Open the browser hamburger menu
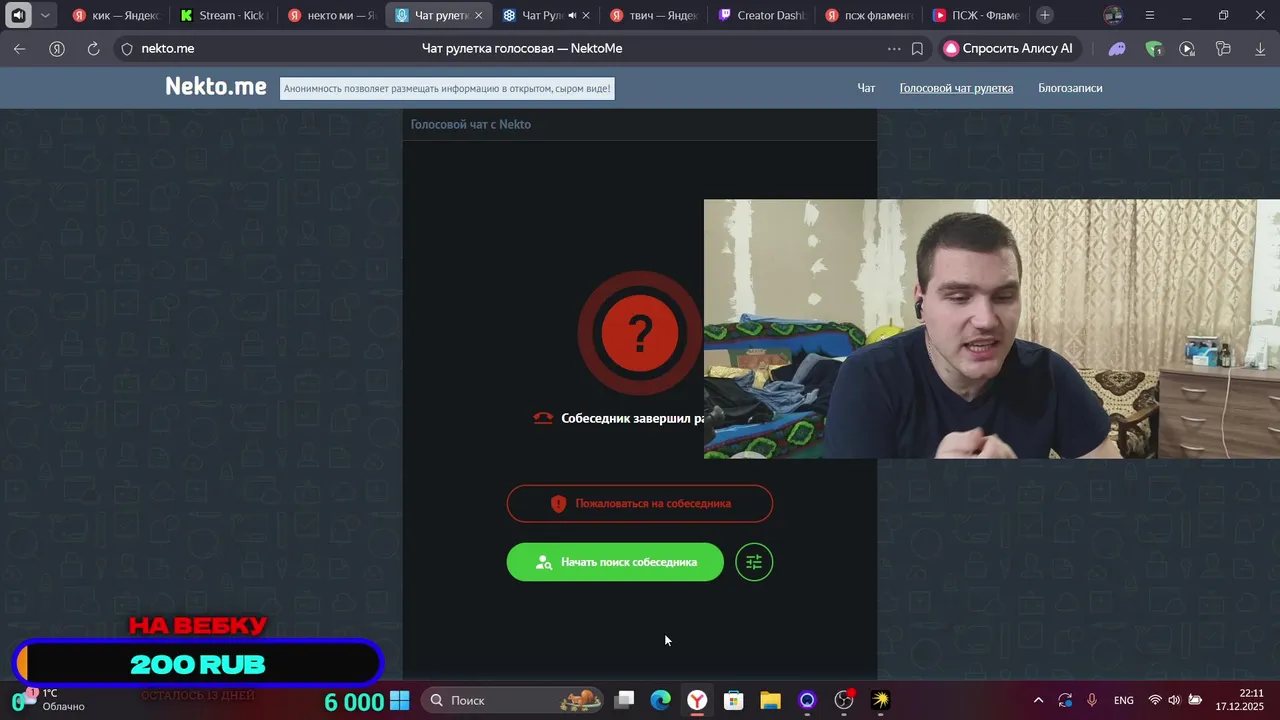 coord(1149,15)
